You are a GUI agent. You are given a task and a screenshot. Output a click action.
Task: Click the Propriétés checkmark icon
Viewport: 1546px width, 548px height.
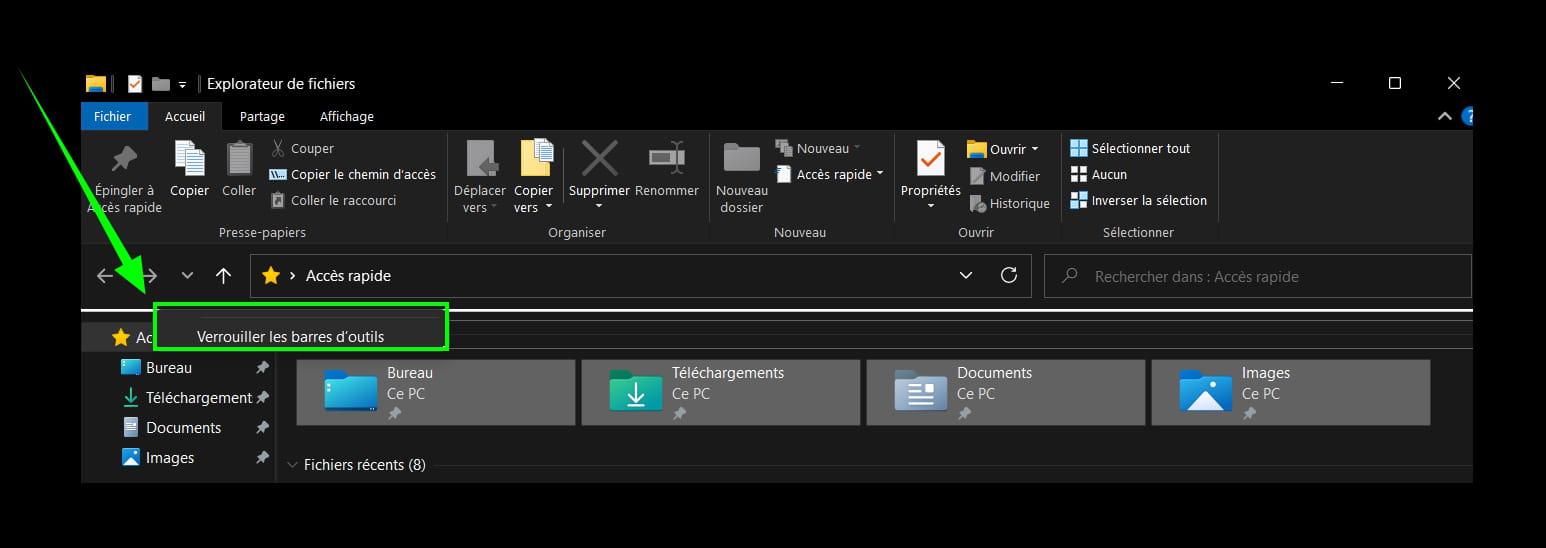930,158
